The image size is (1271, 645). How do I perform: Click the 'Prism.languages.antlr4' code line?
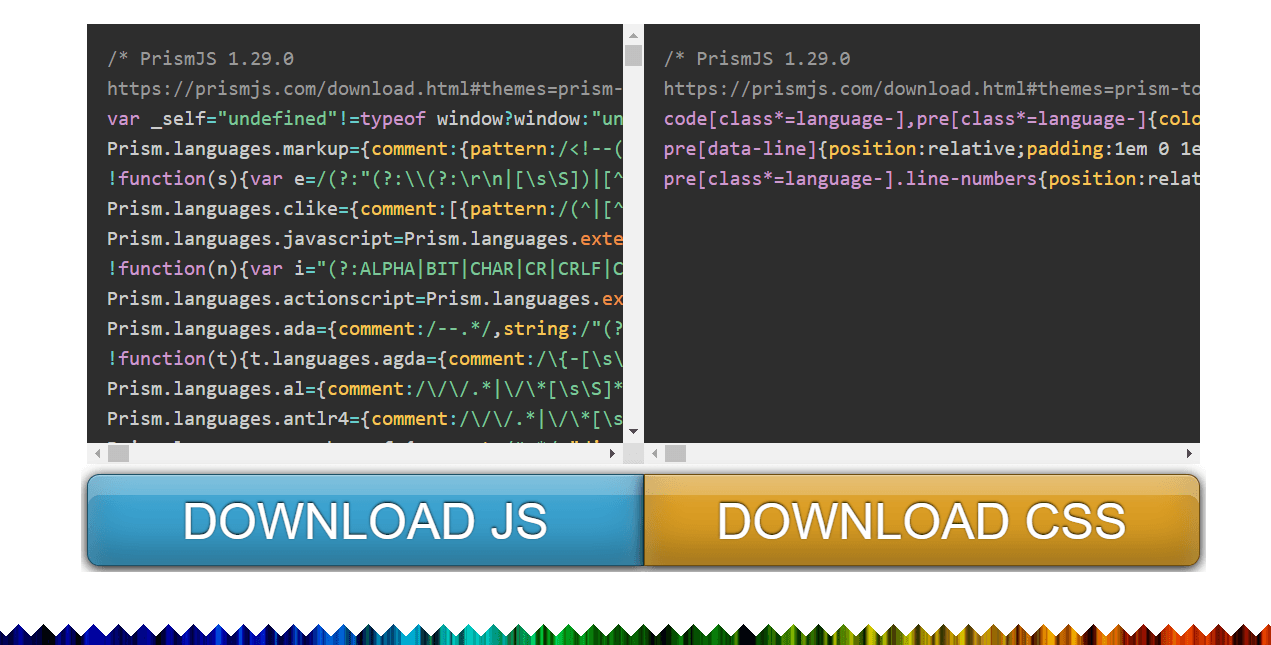tap(365, 419)
